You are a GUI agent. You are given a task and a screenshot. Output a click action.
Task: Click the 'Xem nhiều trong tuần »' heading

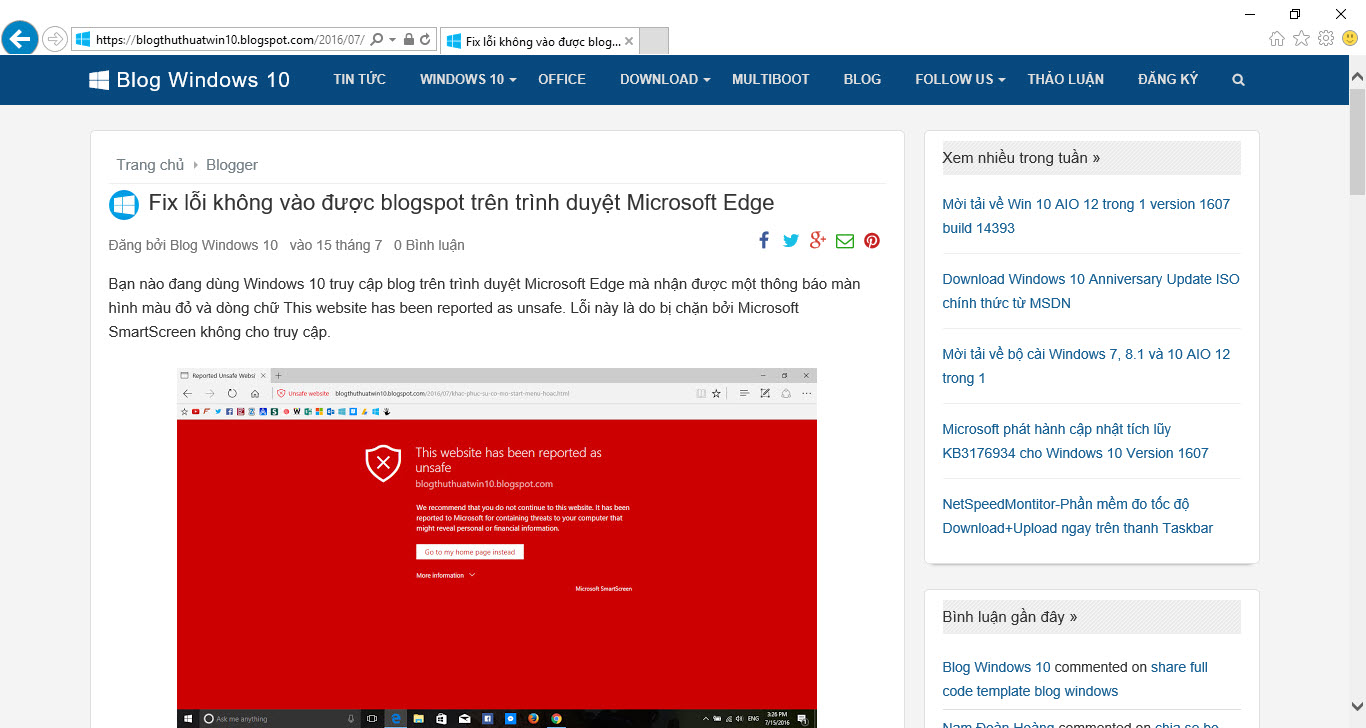click(1021, 158)
